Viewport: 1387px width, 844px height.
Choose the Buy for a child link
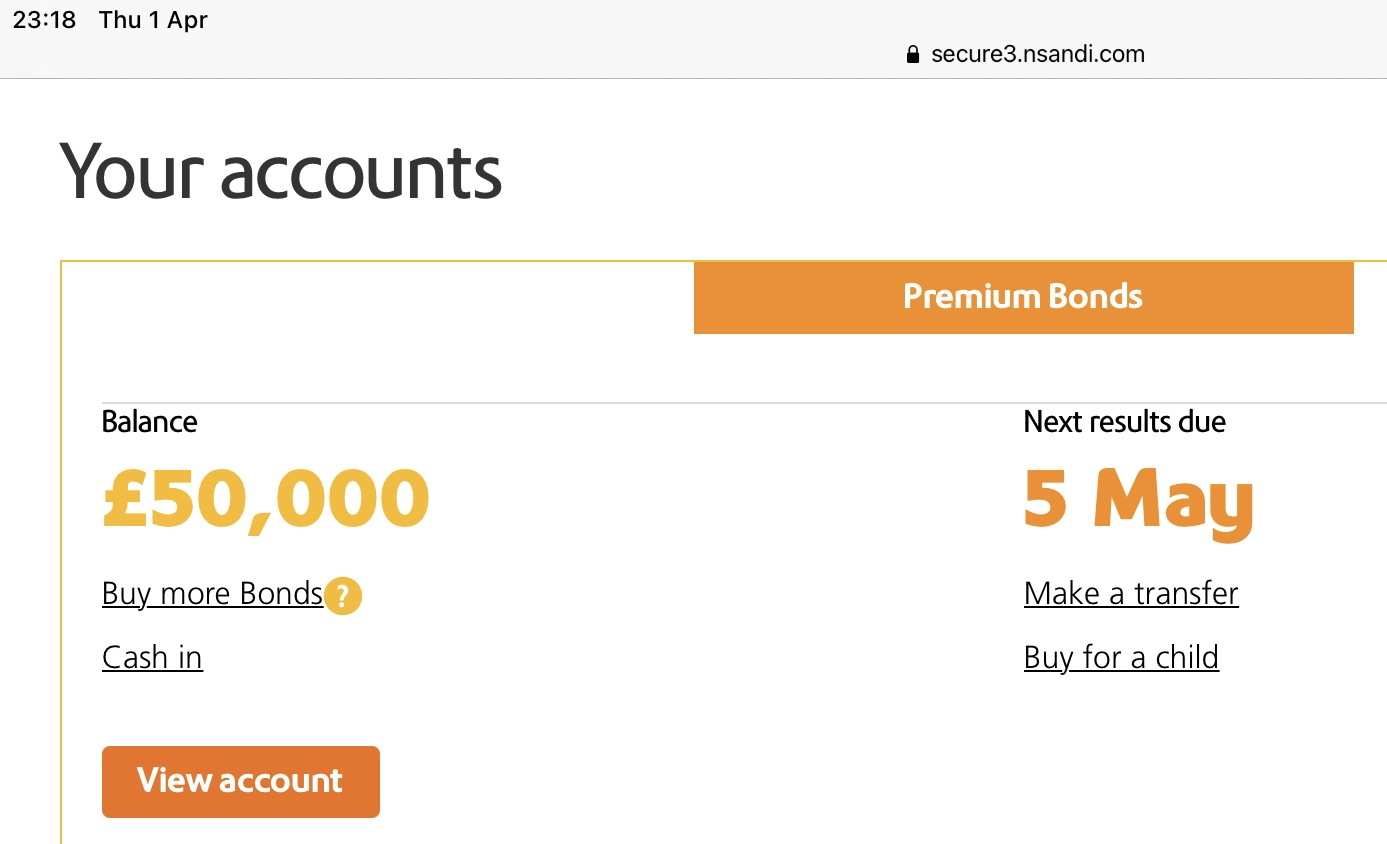click(x=1121, y=658)
